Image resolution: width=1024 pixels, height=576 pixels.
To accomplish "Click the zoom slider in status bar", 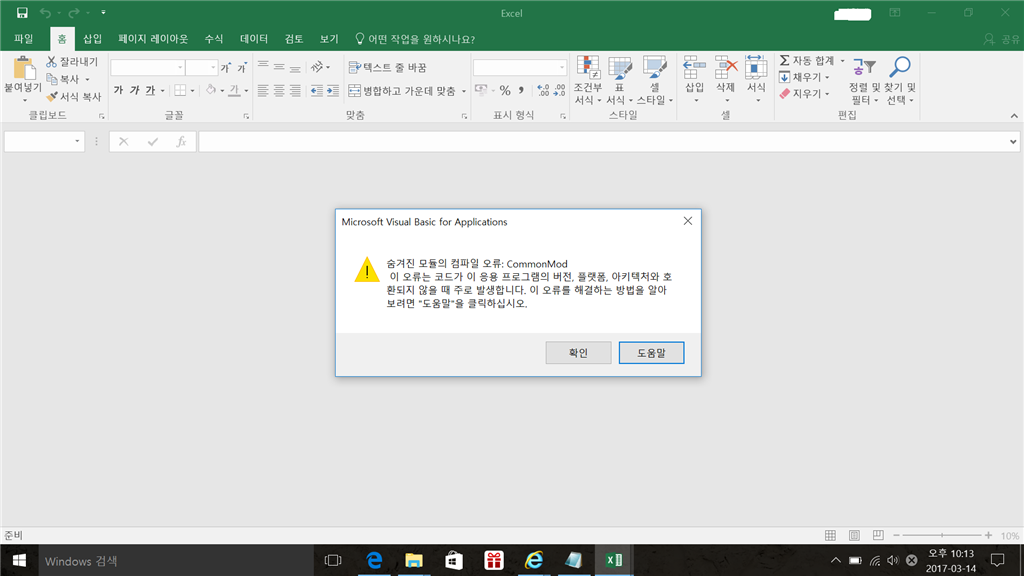I will [942, 536].
